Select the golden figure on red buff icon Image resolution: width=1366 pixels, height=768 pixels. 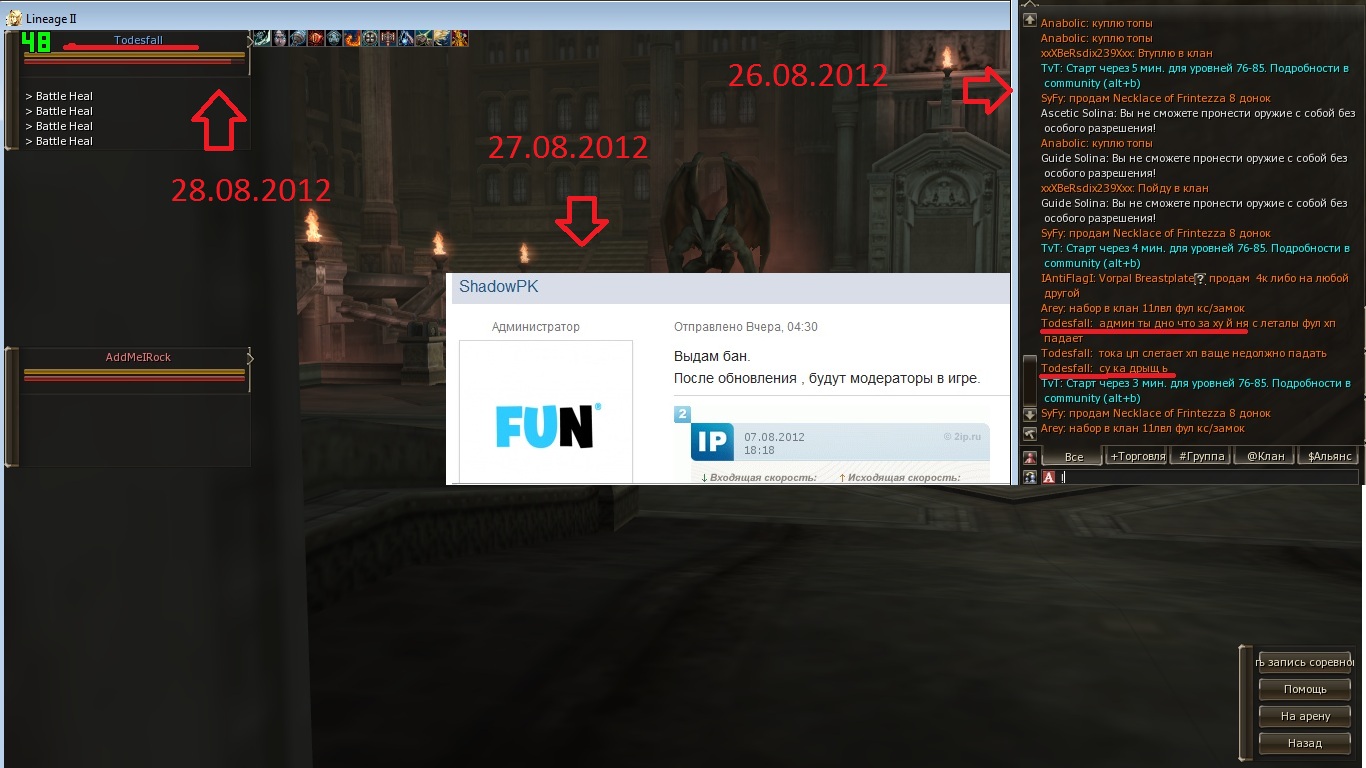coord(459,39)
